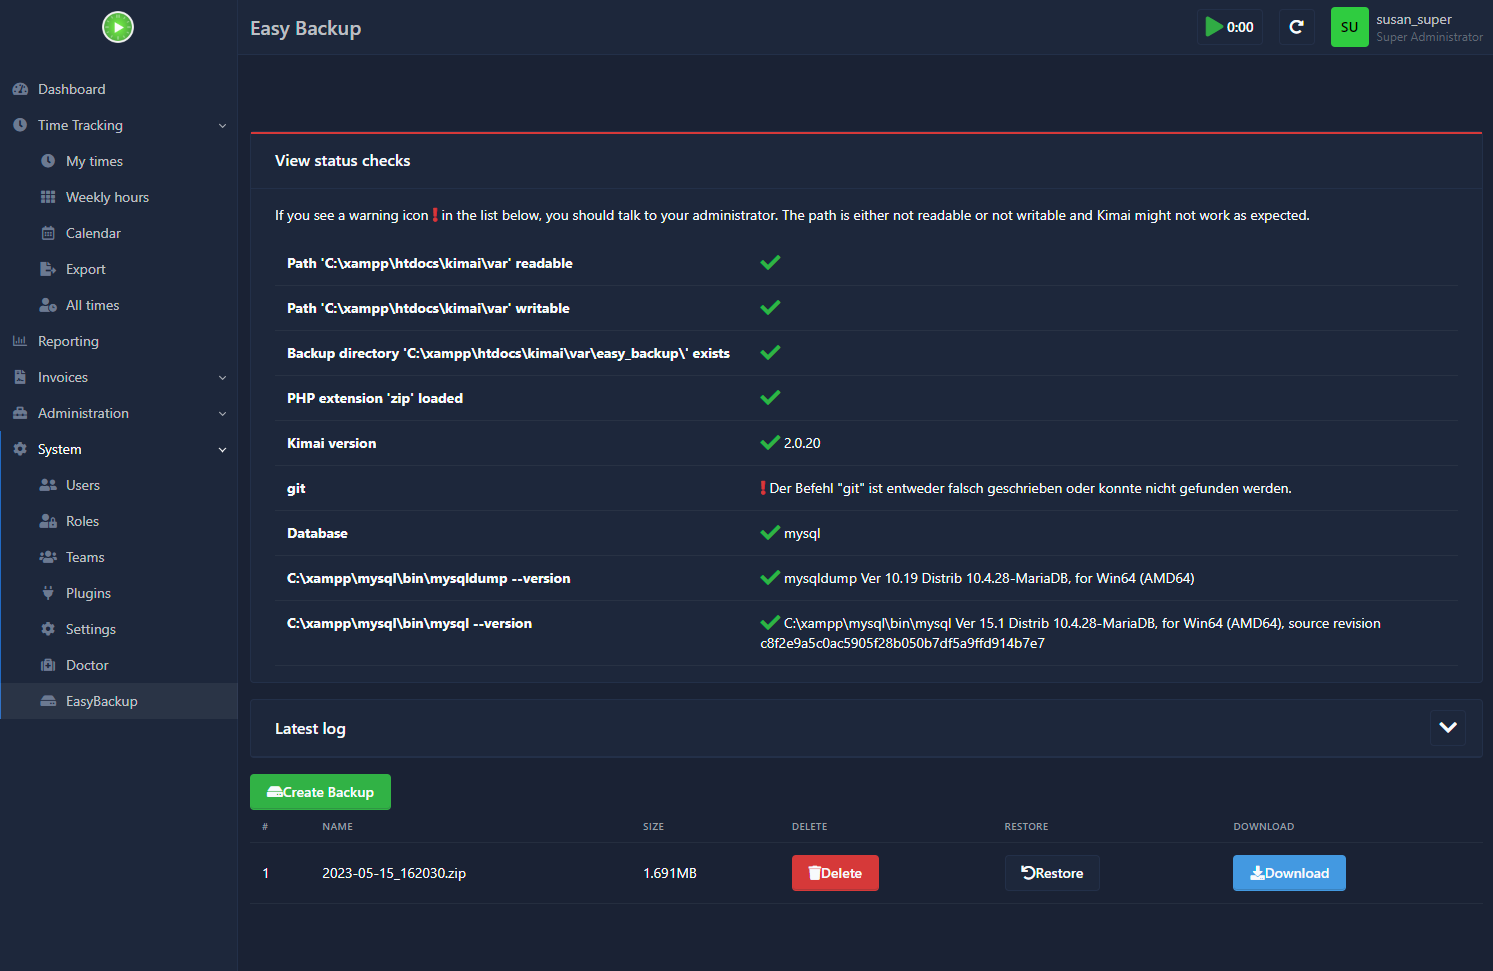Open the Reporting chart icon
Screen dimensions: 1493x971
pos(20,341)
